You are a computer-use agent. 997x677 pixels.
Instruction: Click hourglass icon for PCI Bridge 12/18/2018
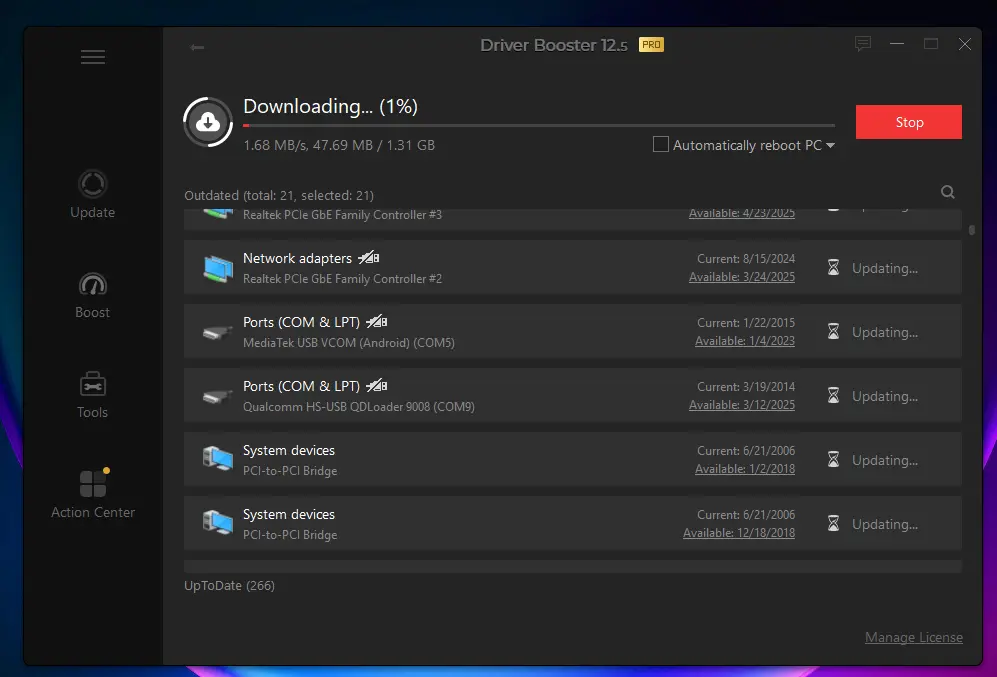click(833, 524)
